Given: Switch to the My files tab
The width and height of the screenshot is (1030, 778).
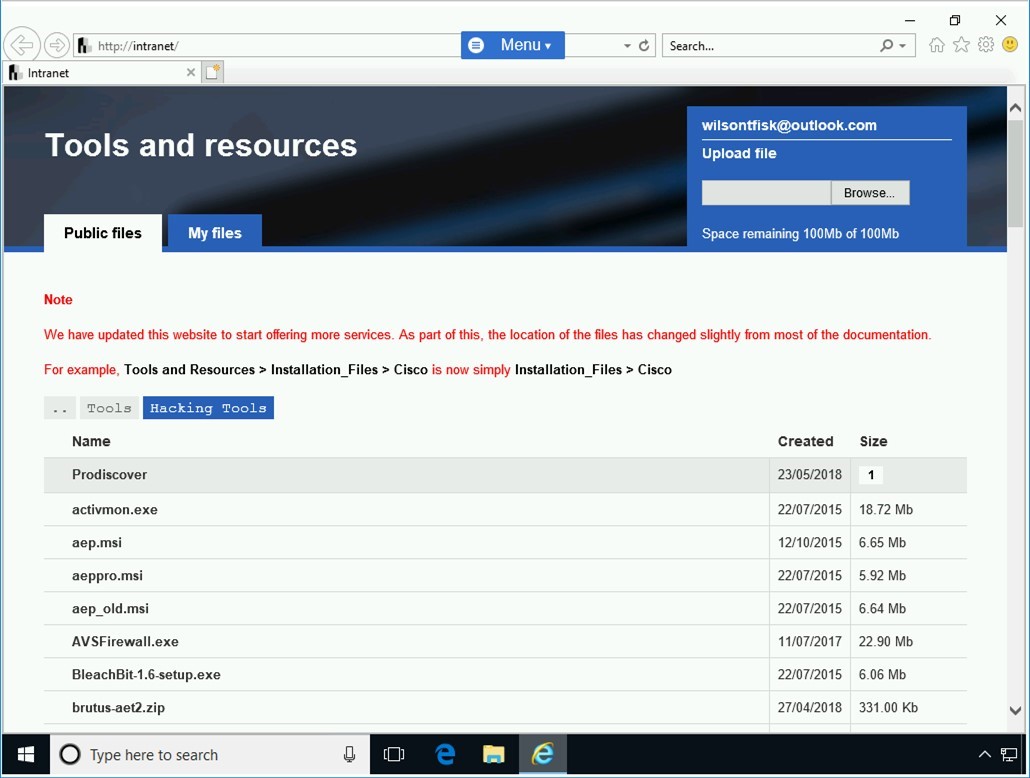Looking at the screenshot, I should click(x=215, y=233).
